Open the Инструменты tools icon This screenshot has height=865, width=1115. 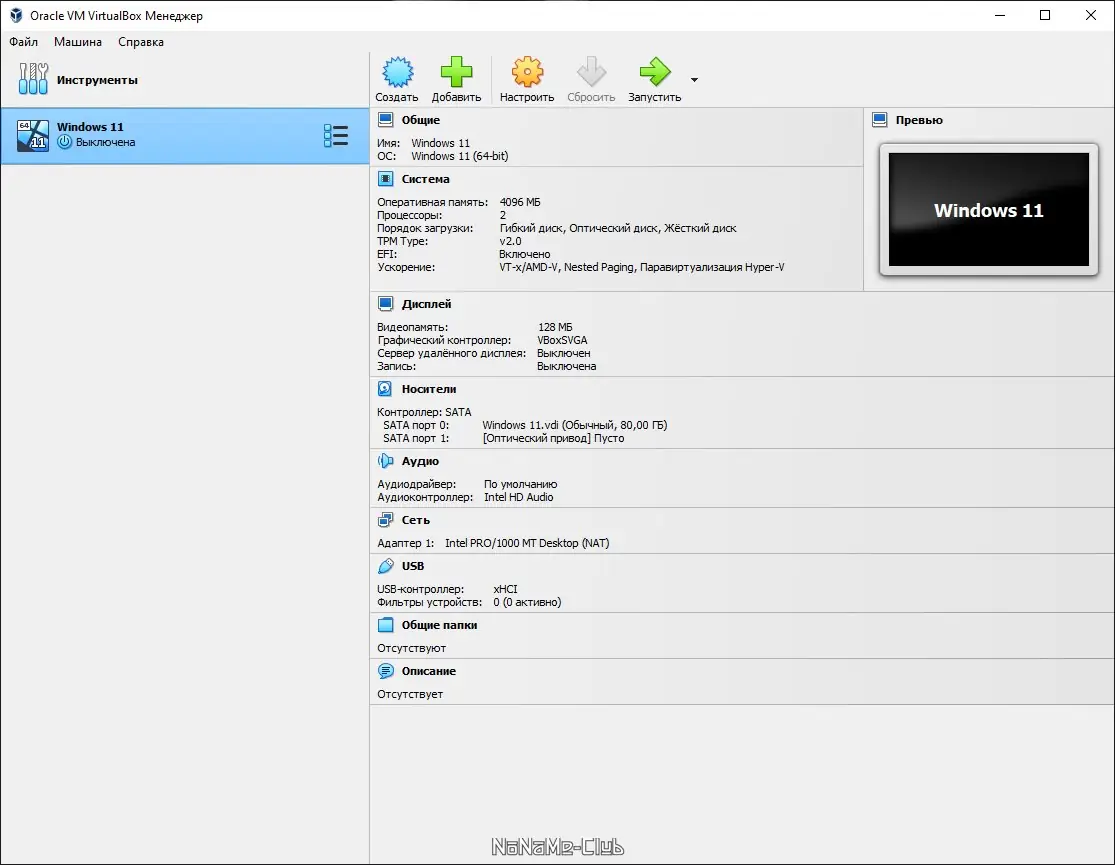(33, 79)
